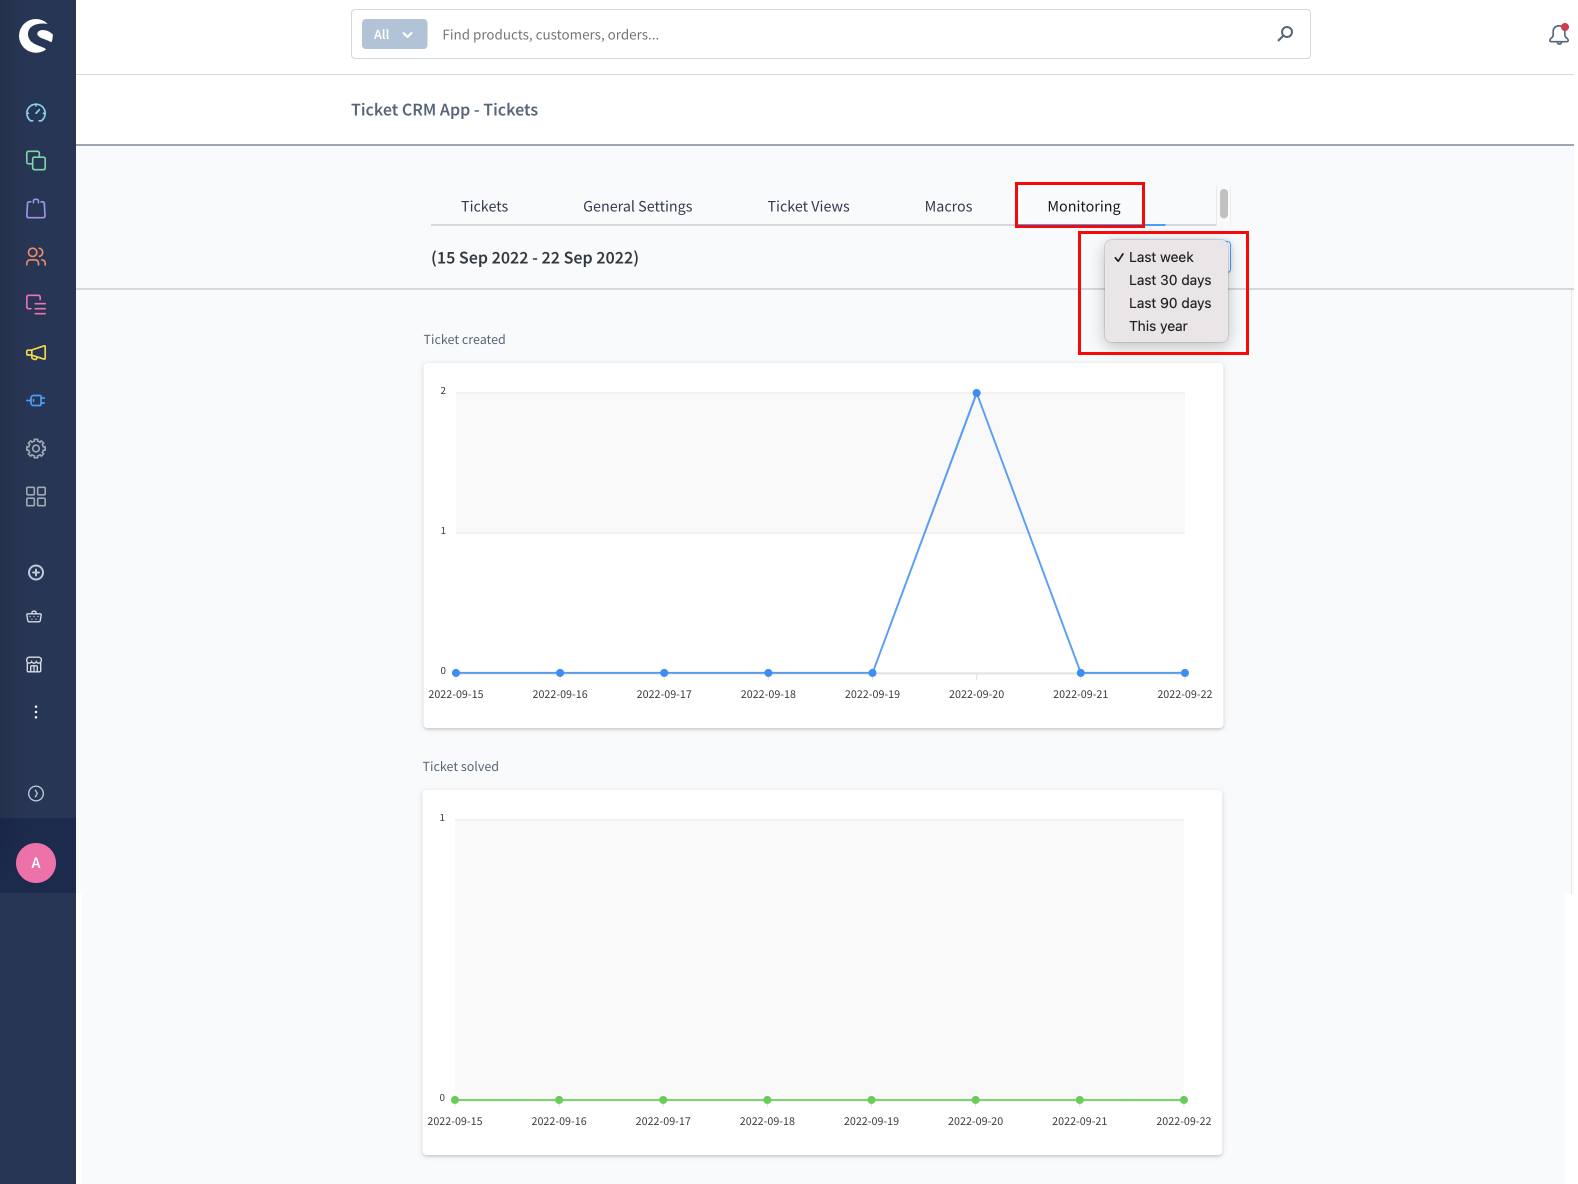The height and width of the screenshot is (1184, 1578).
Task: Click the search magnifier icon
Action: click(1285, 34)
